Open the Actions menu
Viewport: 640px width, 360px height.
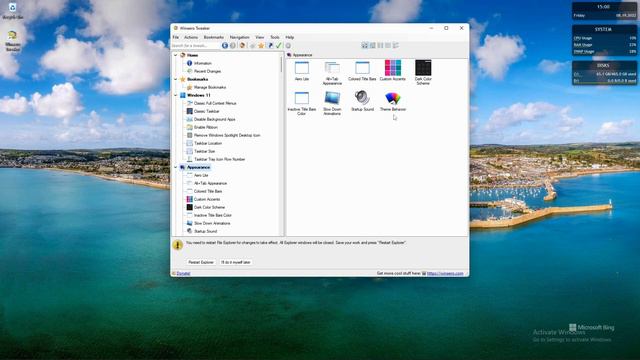coord(191,37)
